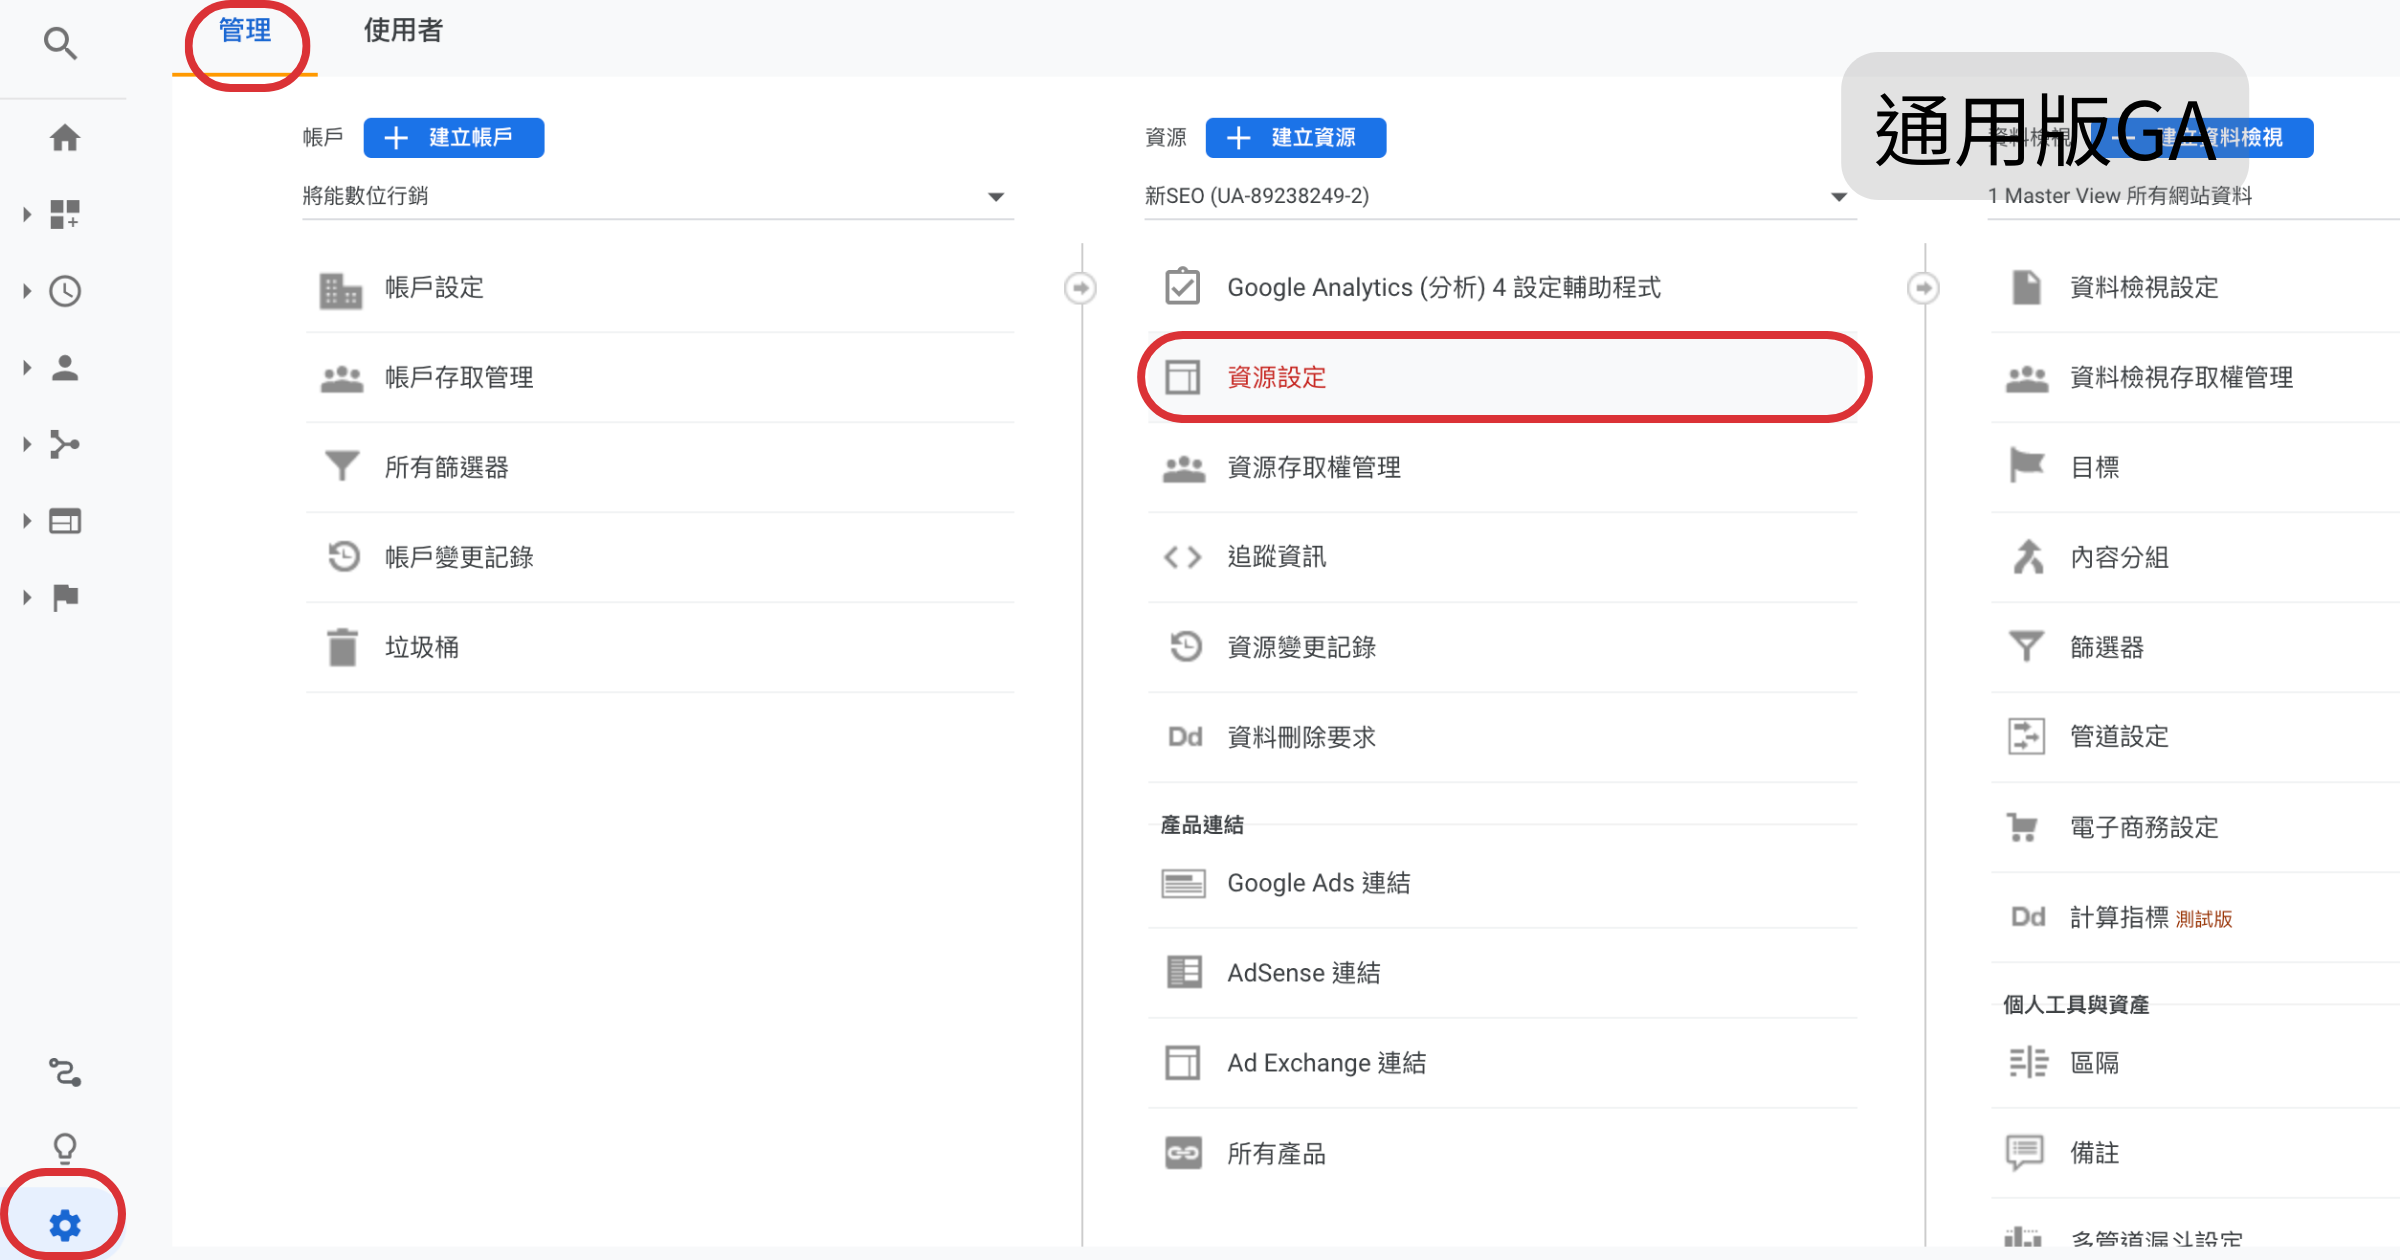The width and height of the screenshot is (2400, 1260).
Task: Click arrow circle between account and property
Action: pos(1080,288)
